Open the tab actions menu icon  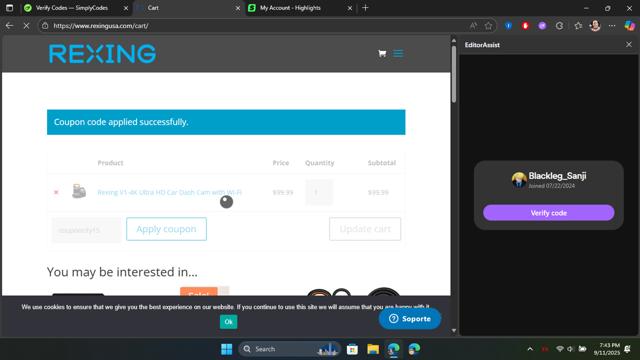9,8
